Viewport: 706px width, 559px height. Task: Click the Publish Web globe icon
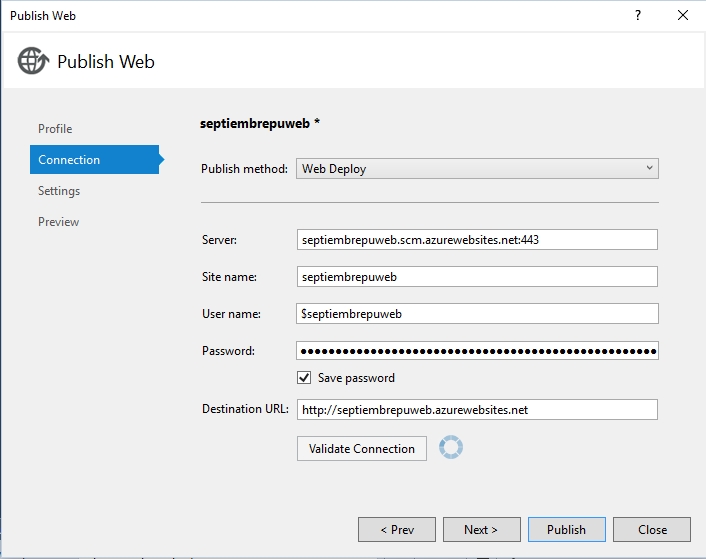coord(33,61)
